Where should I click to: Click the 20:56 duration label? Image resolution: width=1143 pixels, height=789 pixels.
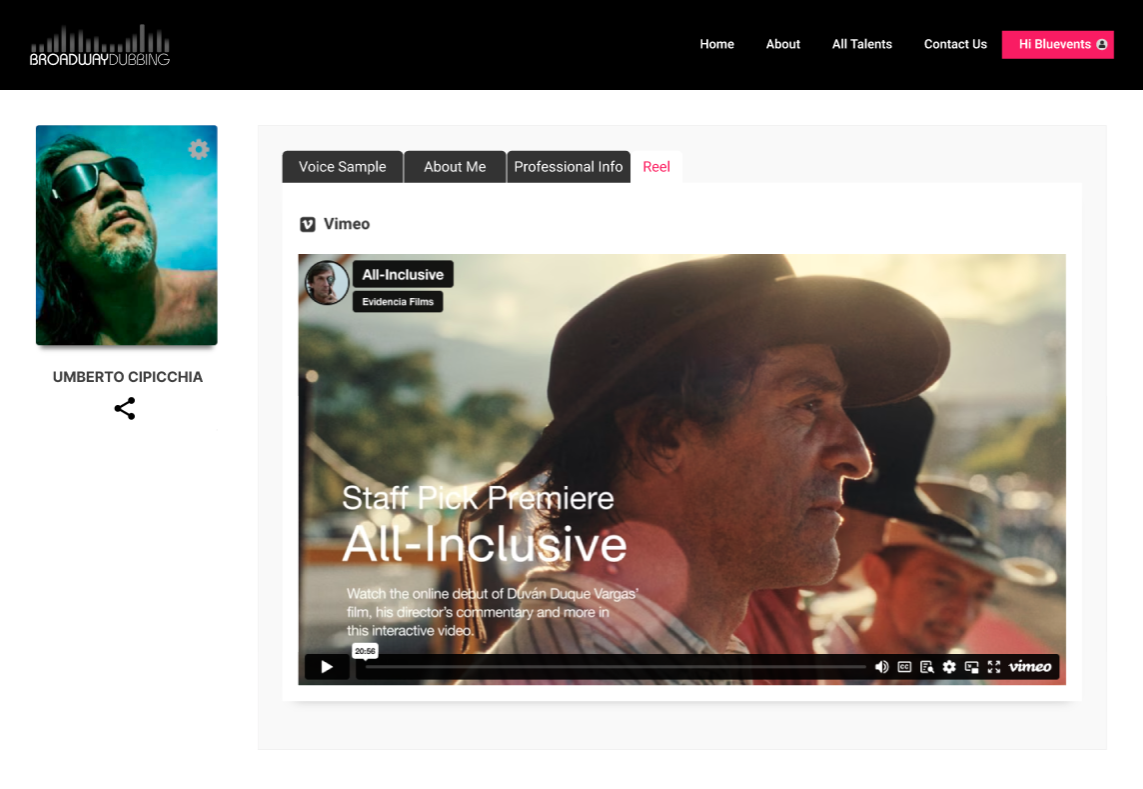(365, 651)
